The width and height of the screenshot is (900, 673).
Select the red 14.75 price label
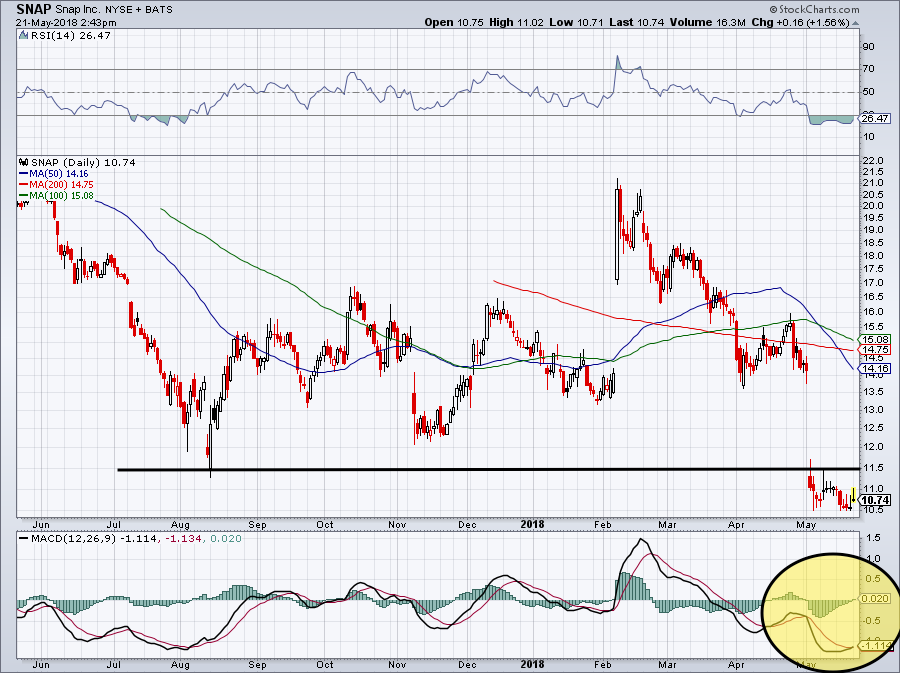(x=875, y=349)
